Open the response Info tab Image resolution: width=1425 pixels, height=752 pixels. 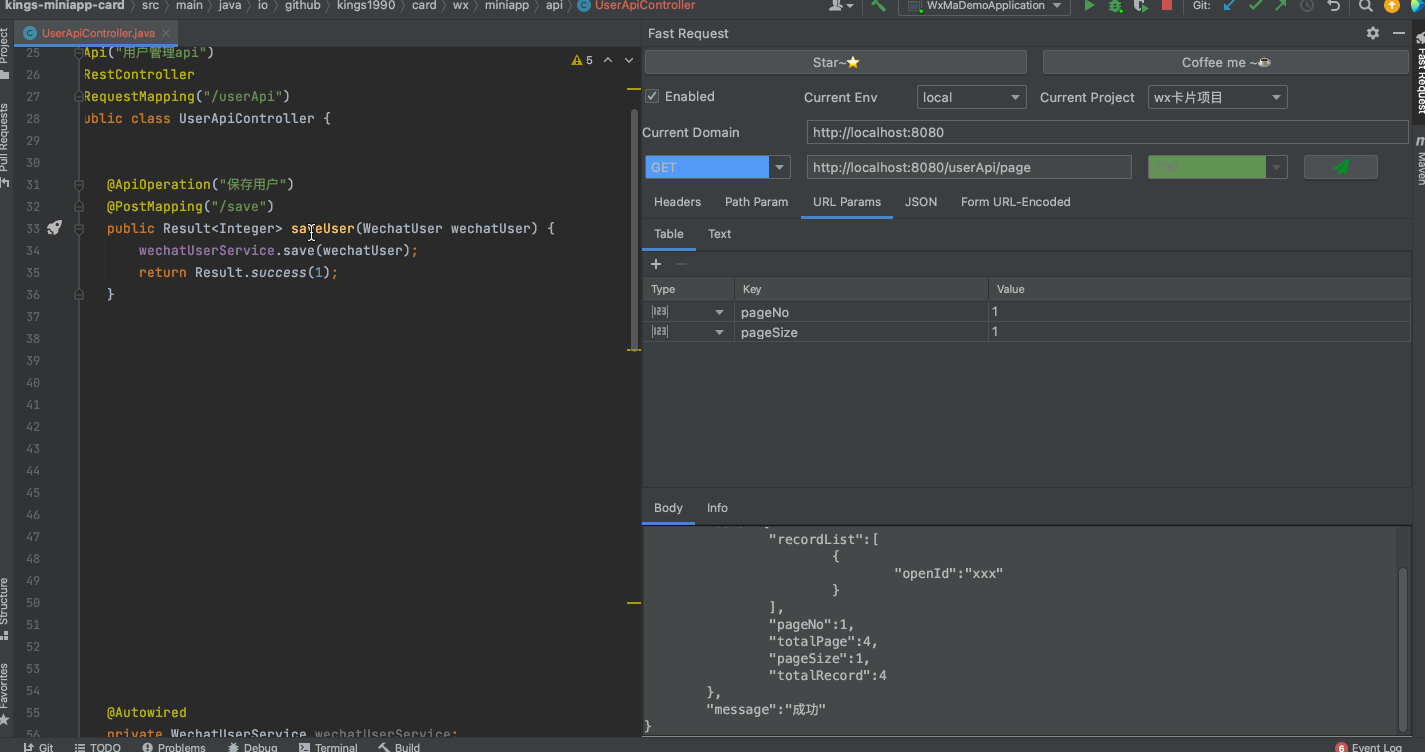(717, 508)
